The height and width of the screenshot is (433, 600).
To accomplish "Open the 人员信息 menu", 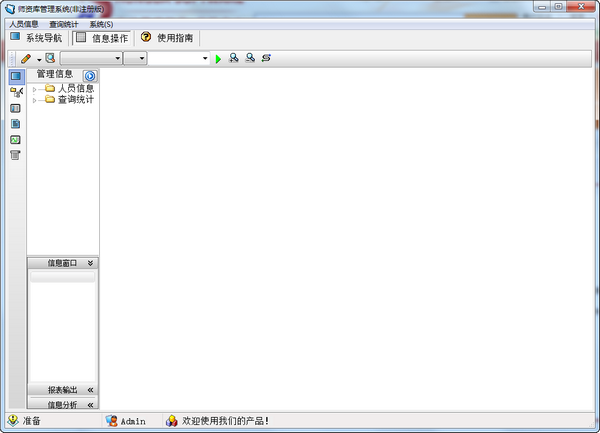I will pos(24,24).
